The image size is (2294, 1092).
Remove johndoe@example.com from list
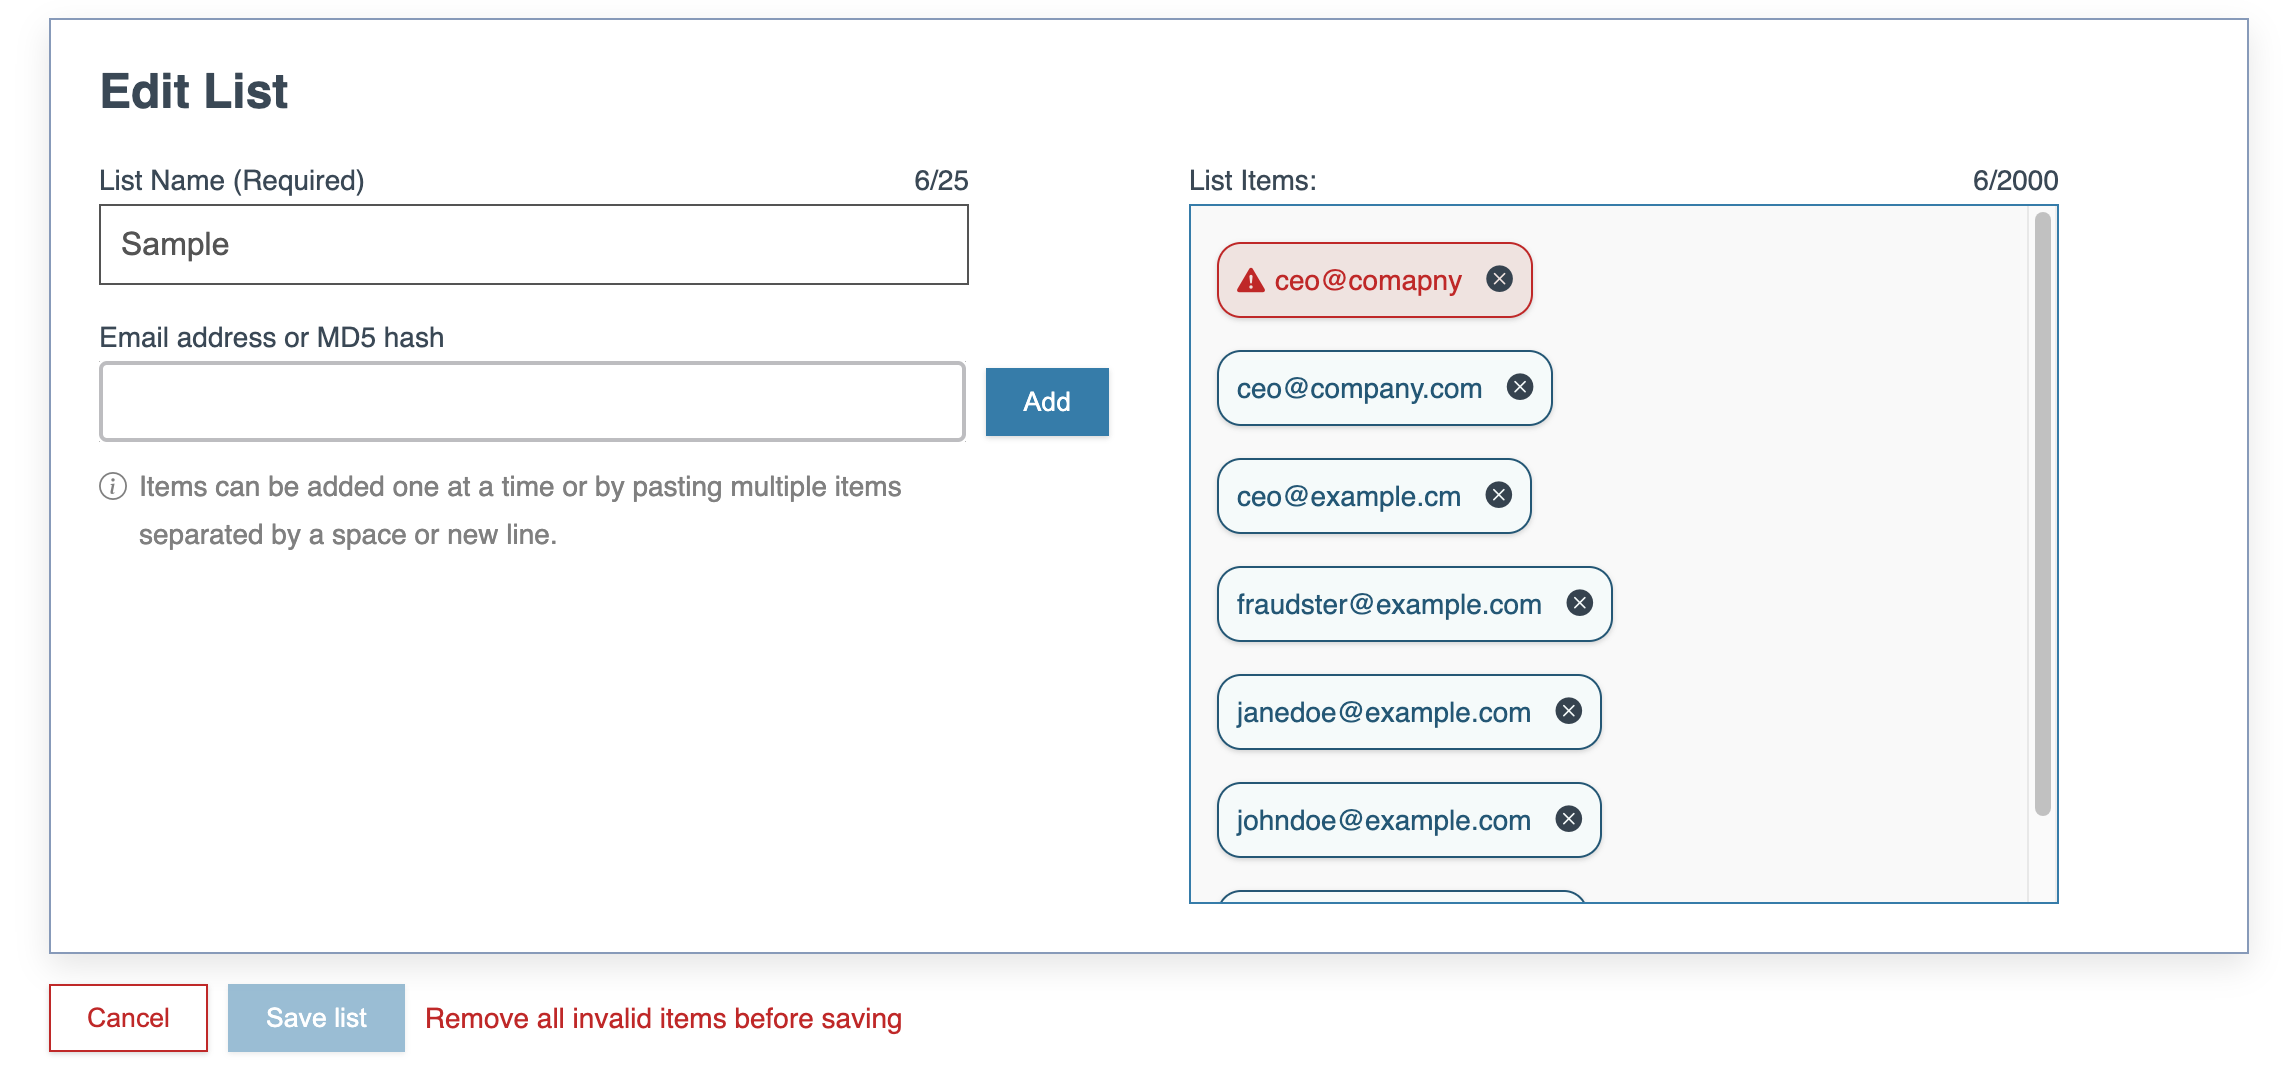(1569, 819)
